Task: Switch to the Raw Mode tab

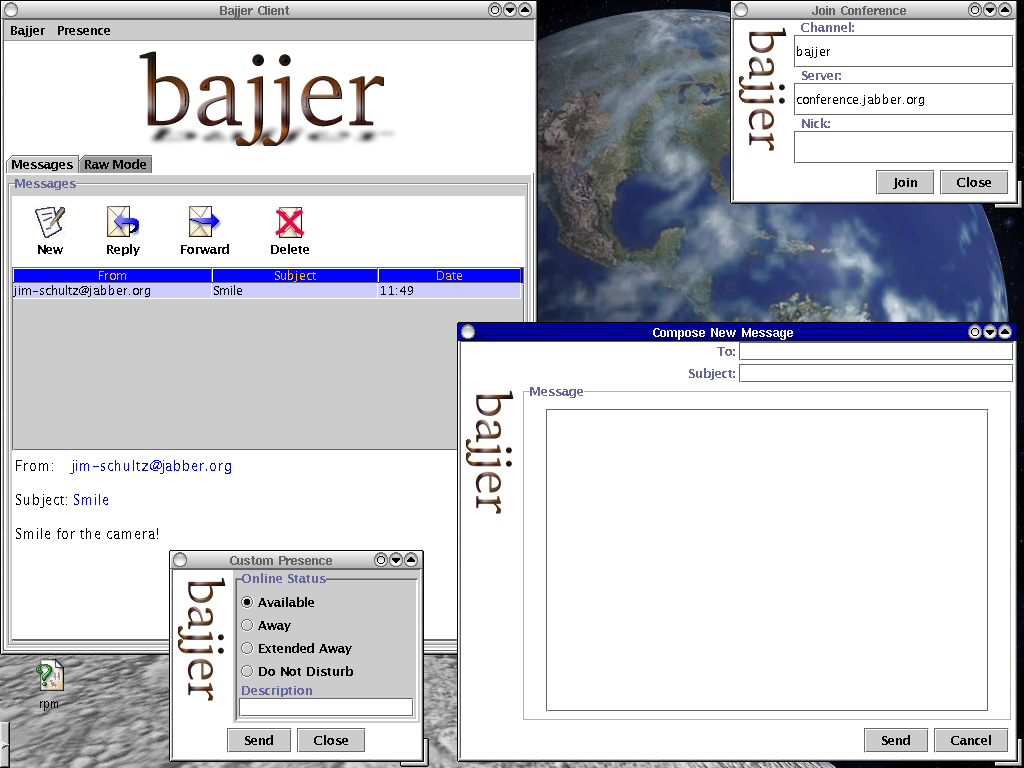Action: (x=115, y=164)
